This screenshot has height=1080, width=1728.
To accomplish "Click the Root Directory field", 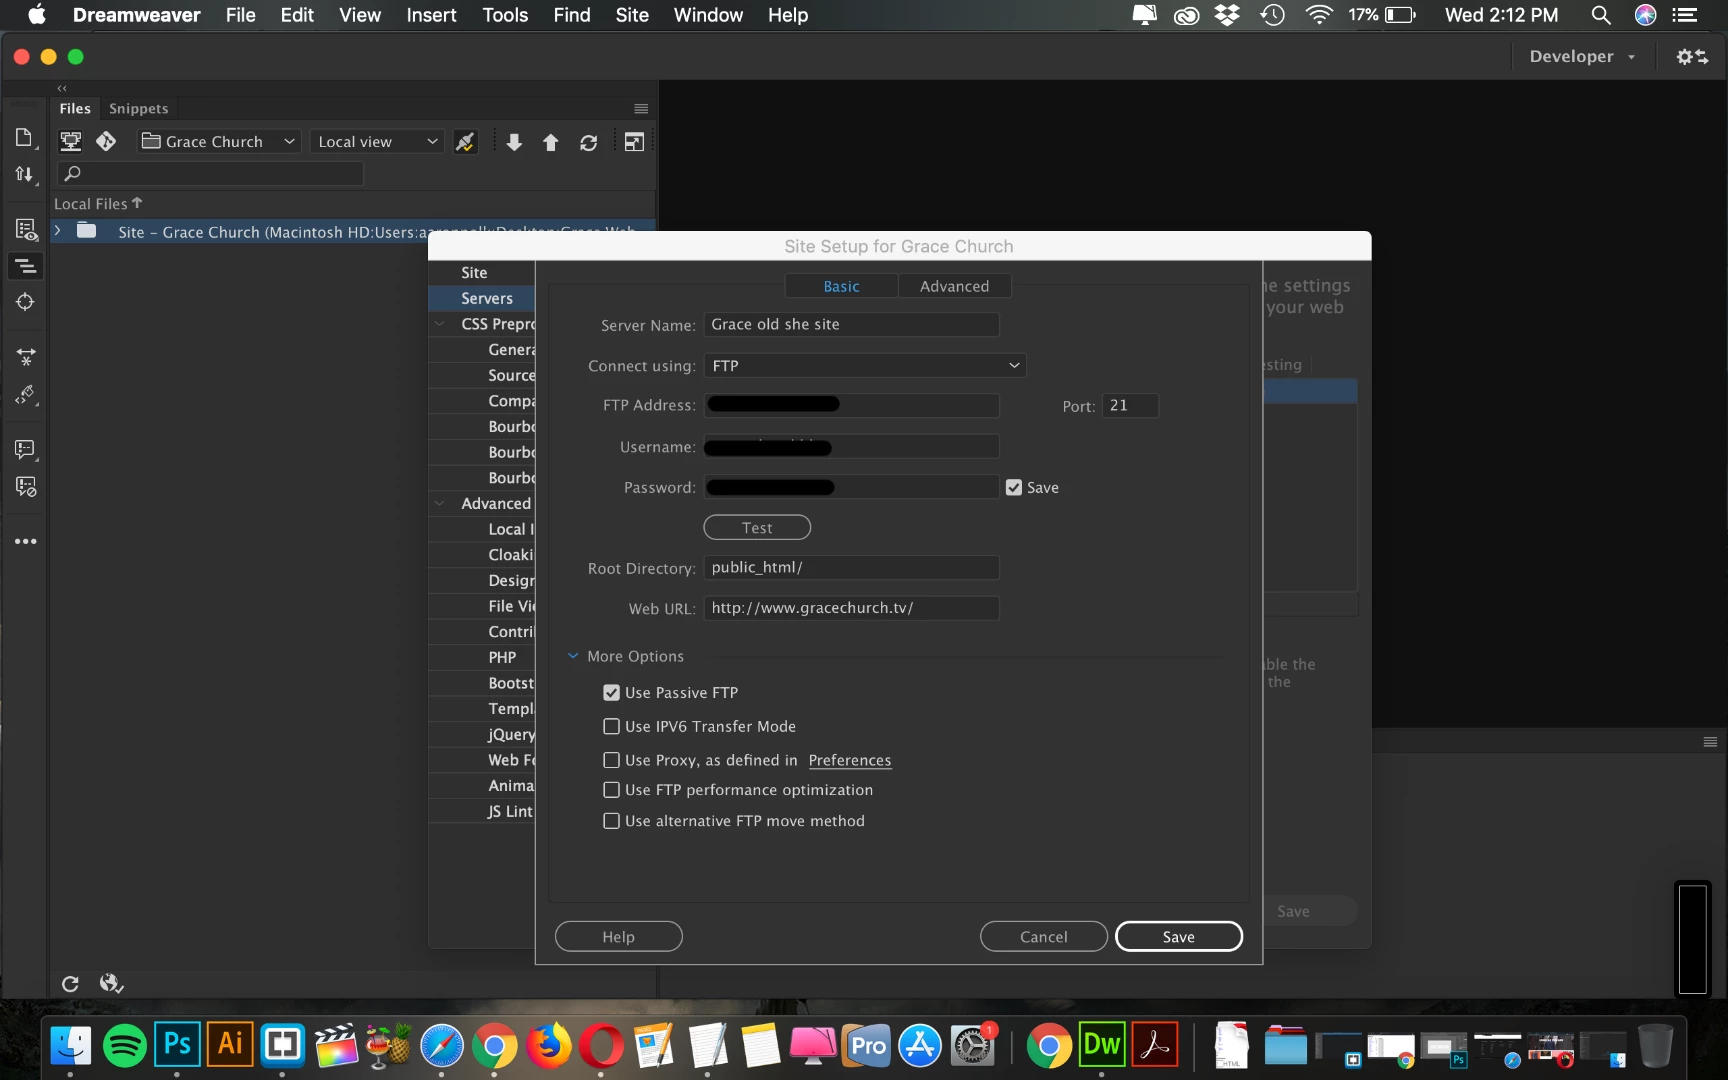I will 851,568.
